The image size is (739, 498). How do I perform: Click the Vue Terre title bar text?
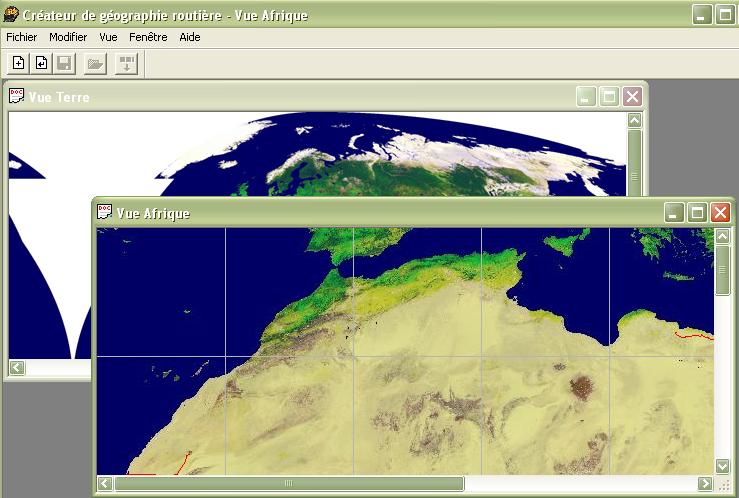tap(59, 97)
